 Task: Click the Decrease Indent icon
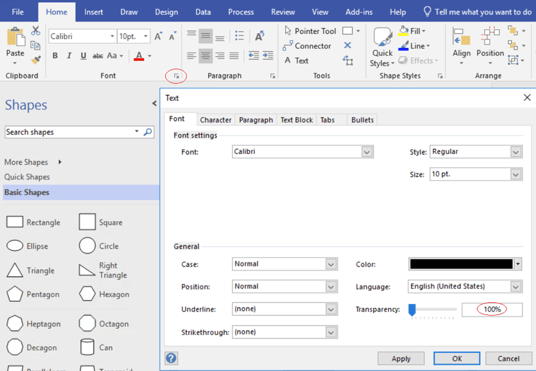[x=253, y=55]
